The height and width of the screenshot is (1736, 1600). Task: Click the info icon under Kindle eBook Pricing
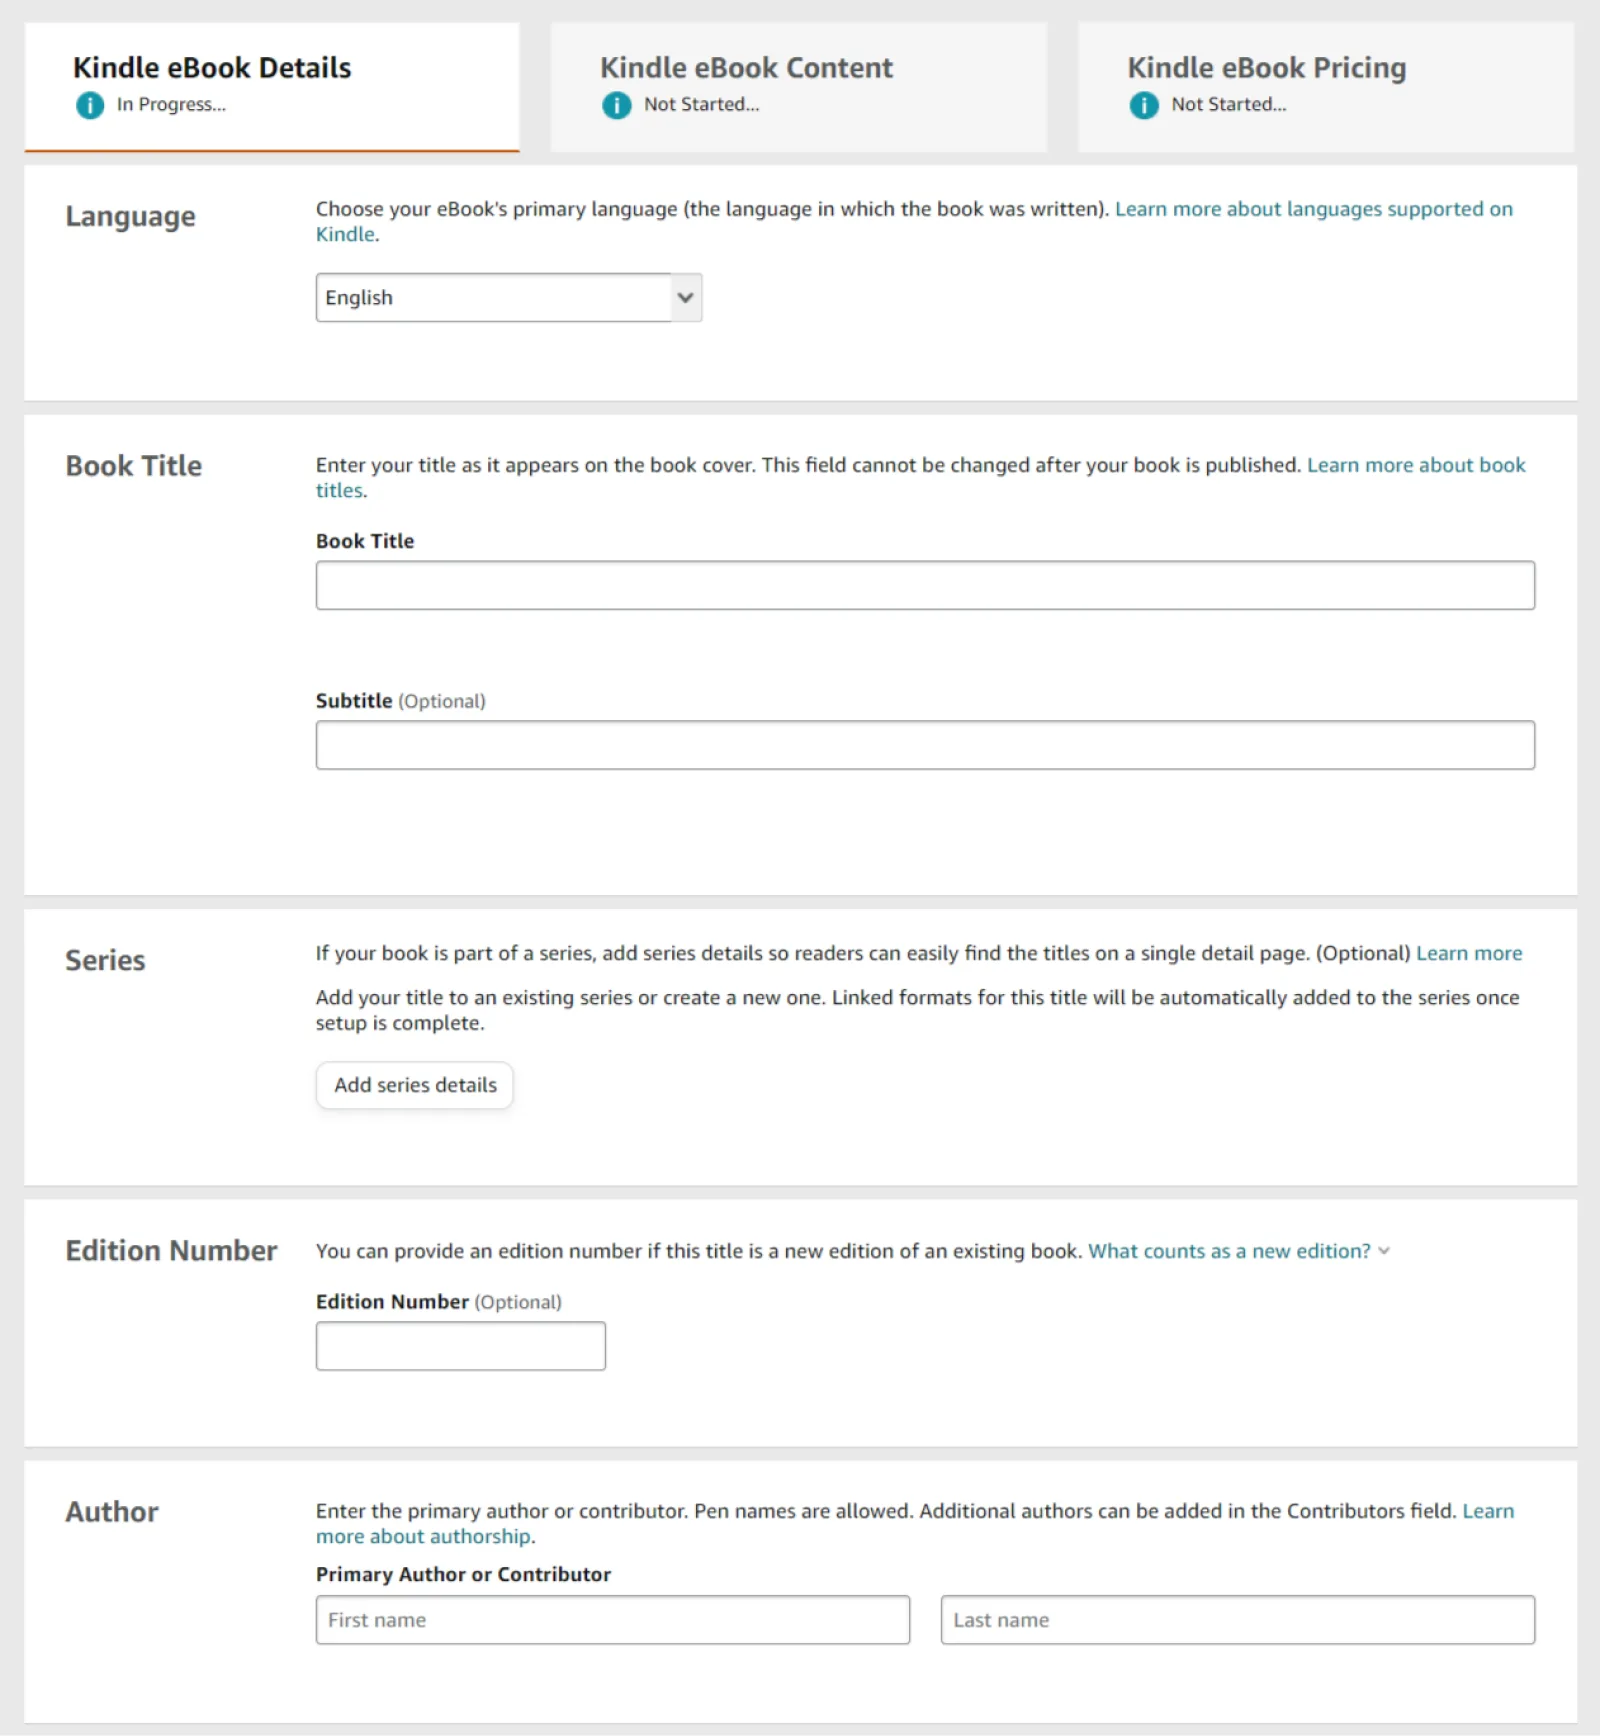1143,105
